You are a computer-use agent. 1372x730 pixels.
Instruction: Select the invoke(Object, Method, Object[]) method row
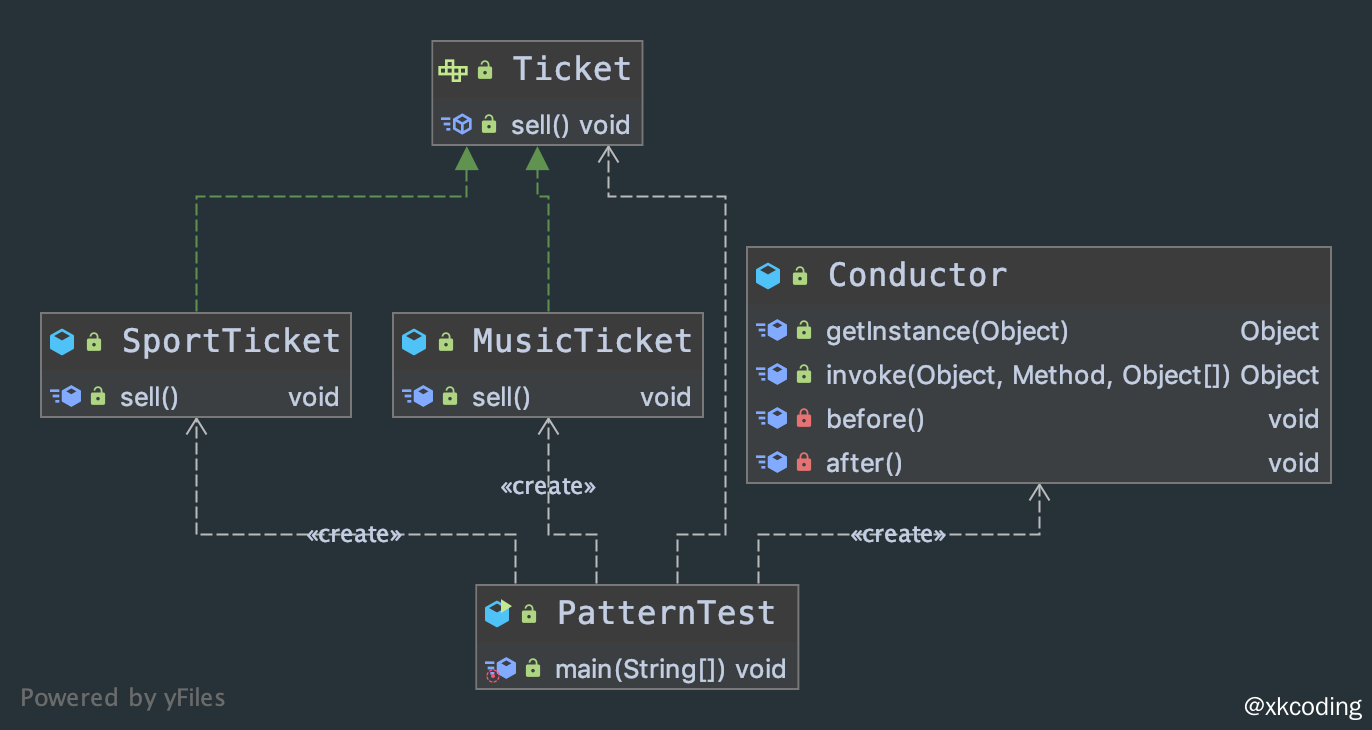click(1027, 375)
